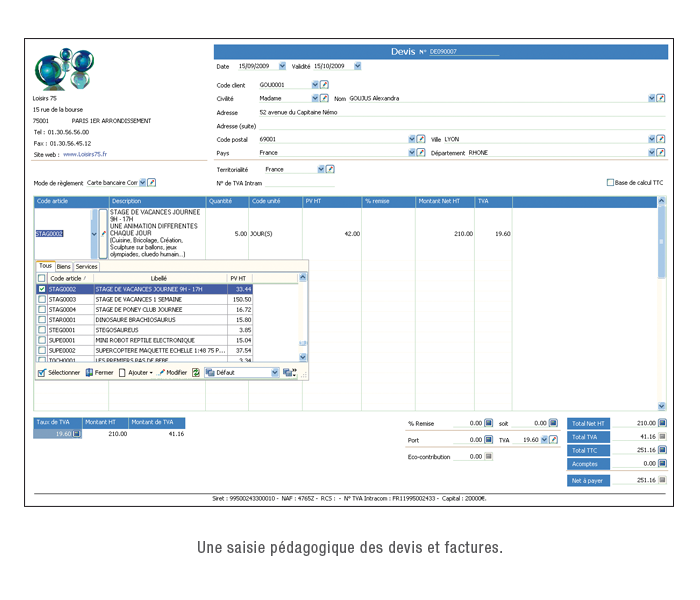Open the Défaut view dropdown

click(274, 372)
